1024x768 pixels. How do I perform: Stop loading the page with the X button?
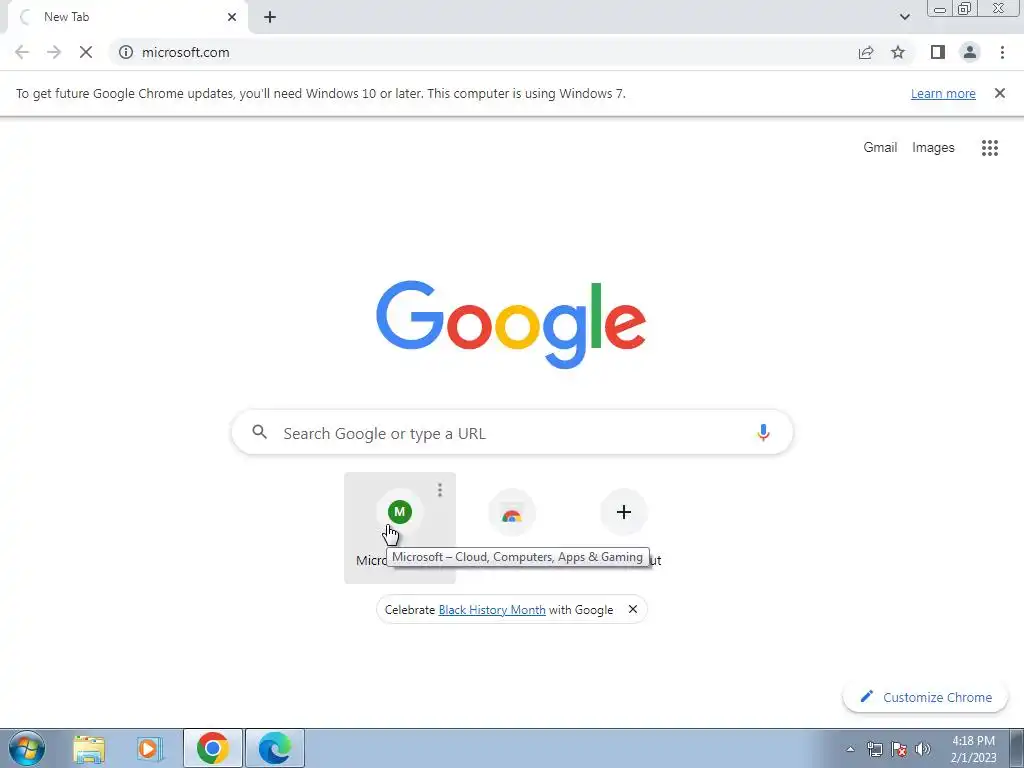point(86,52)
